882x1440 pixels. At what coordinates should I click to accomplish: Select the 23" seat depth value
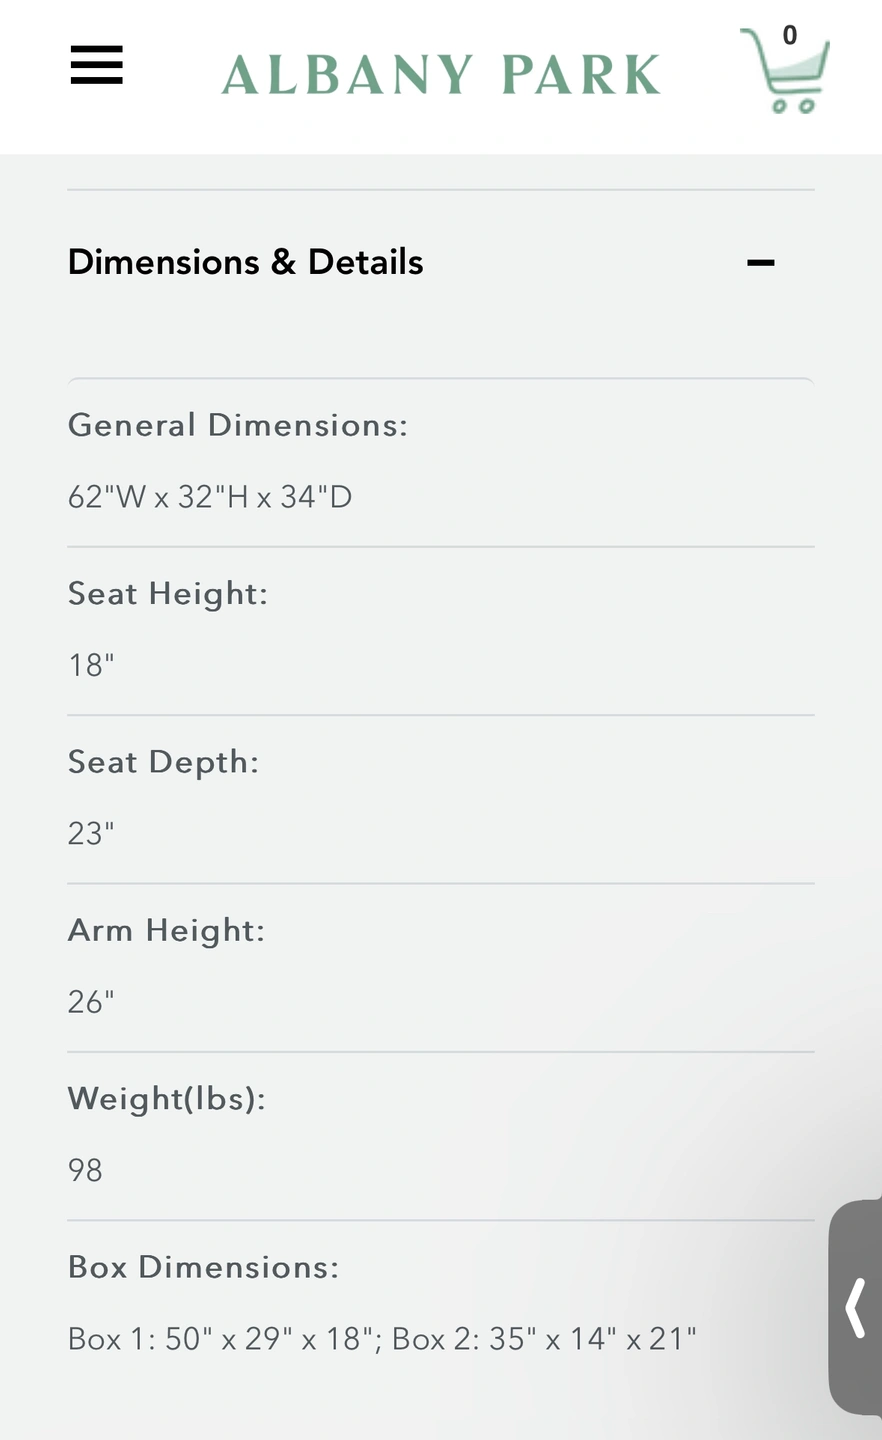tap(91, 833)
